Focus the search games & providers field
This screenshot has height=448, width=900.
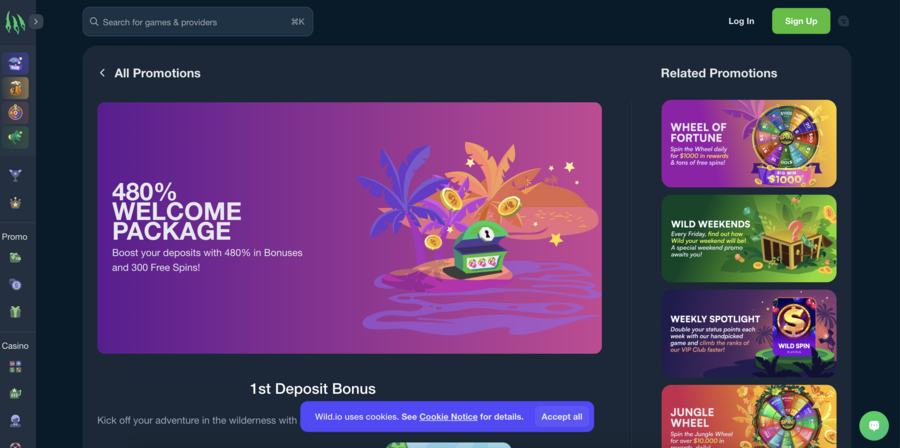198,22
